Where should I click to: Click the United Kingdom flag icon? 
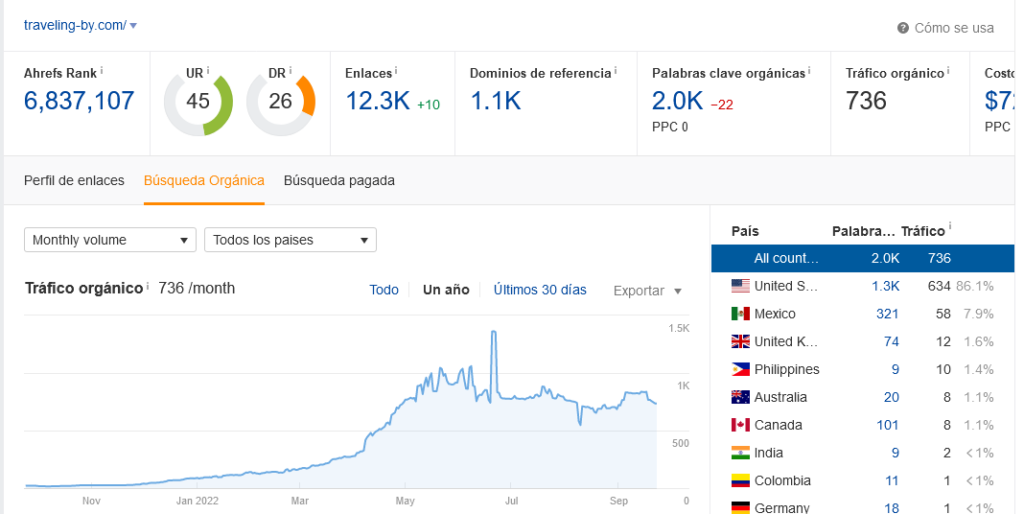[x=740, y=342]
